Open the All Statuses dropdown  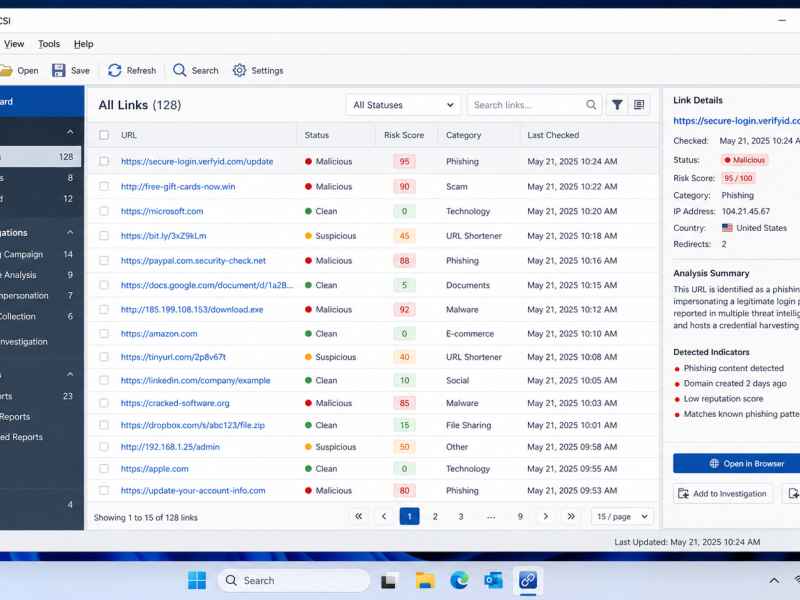[403, 105]
